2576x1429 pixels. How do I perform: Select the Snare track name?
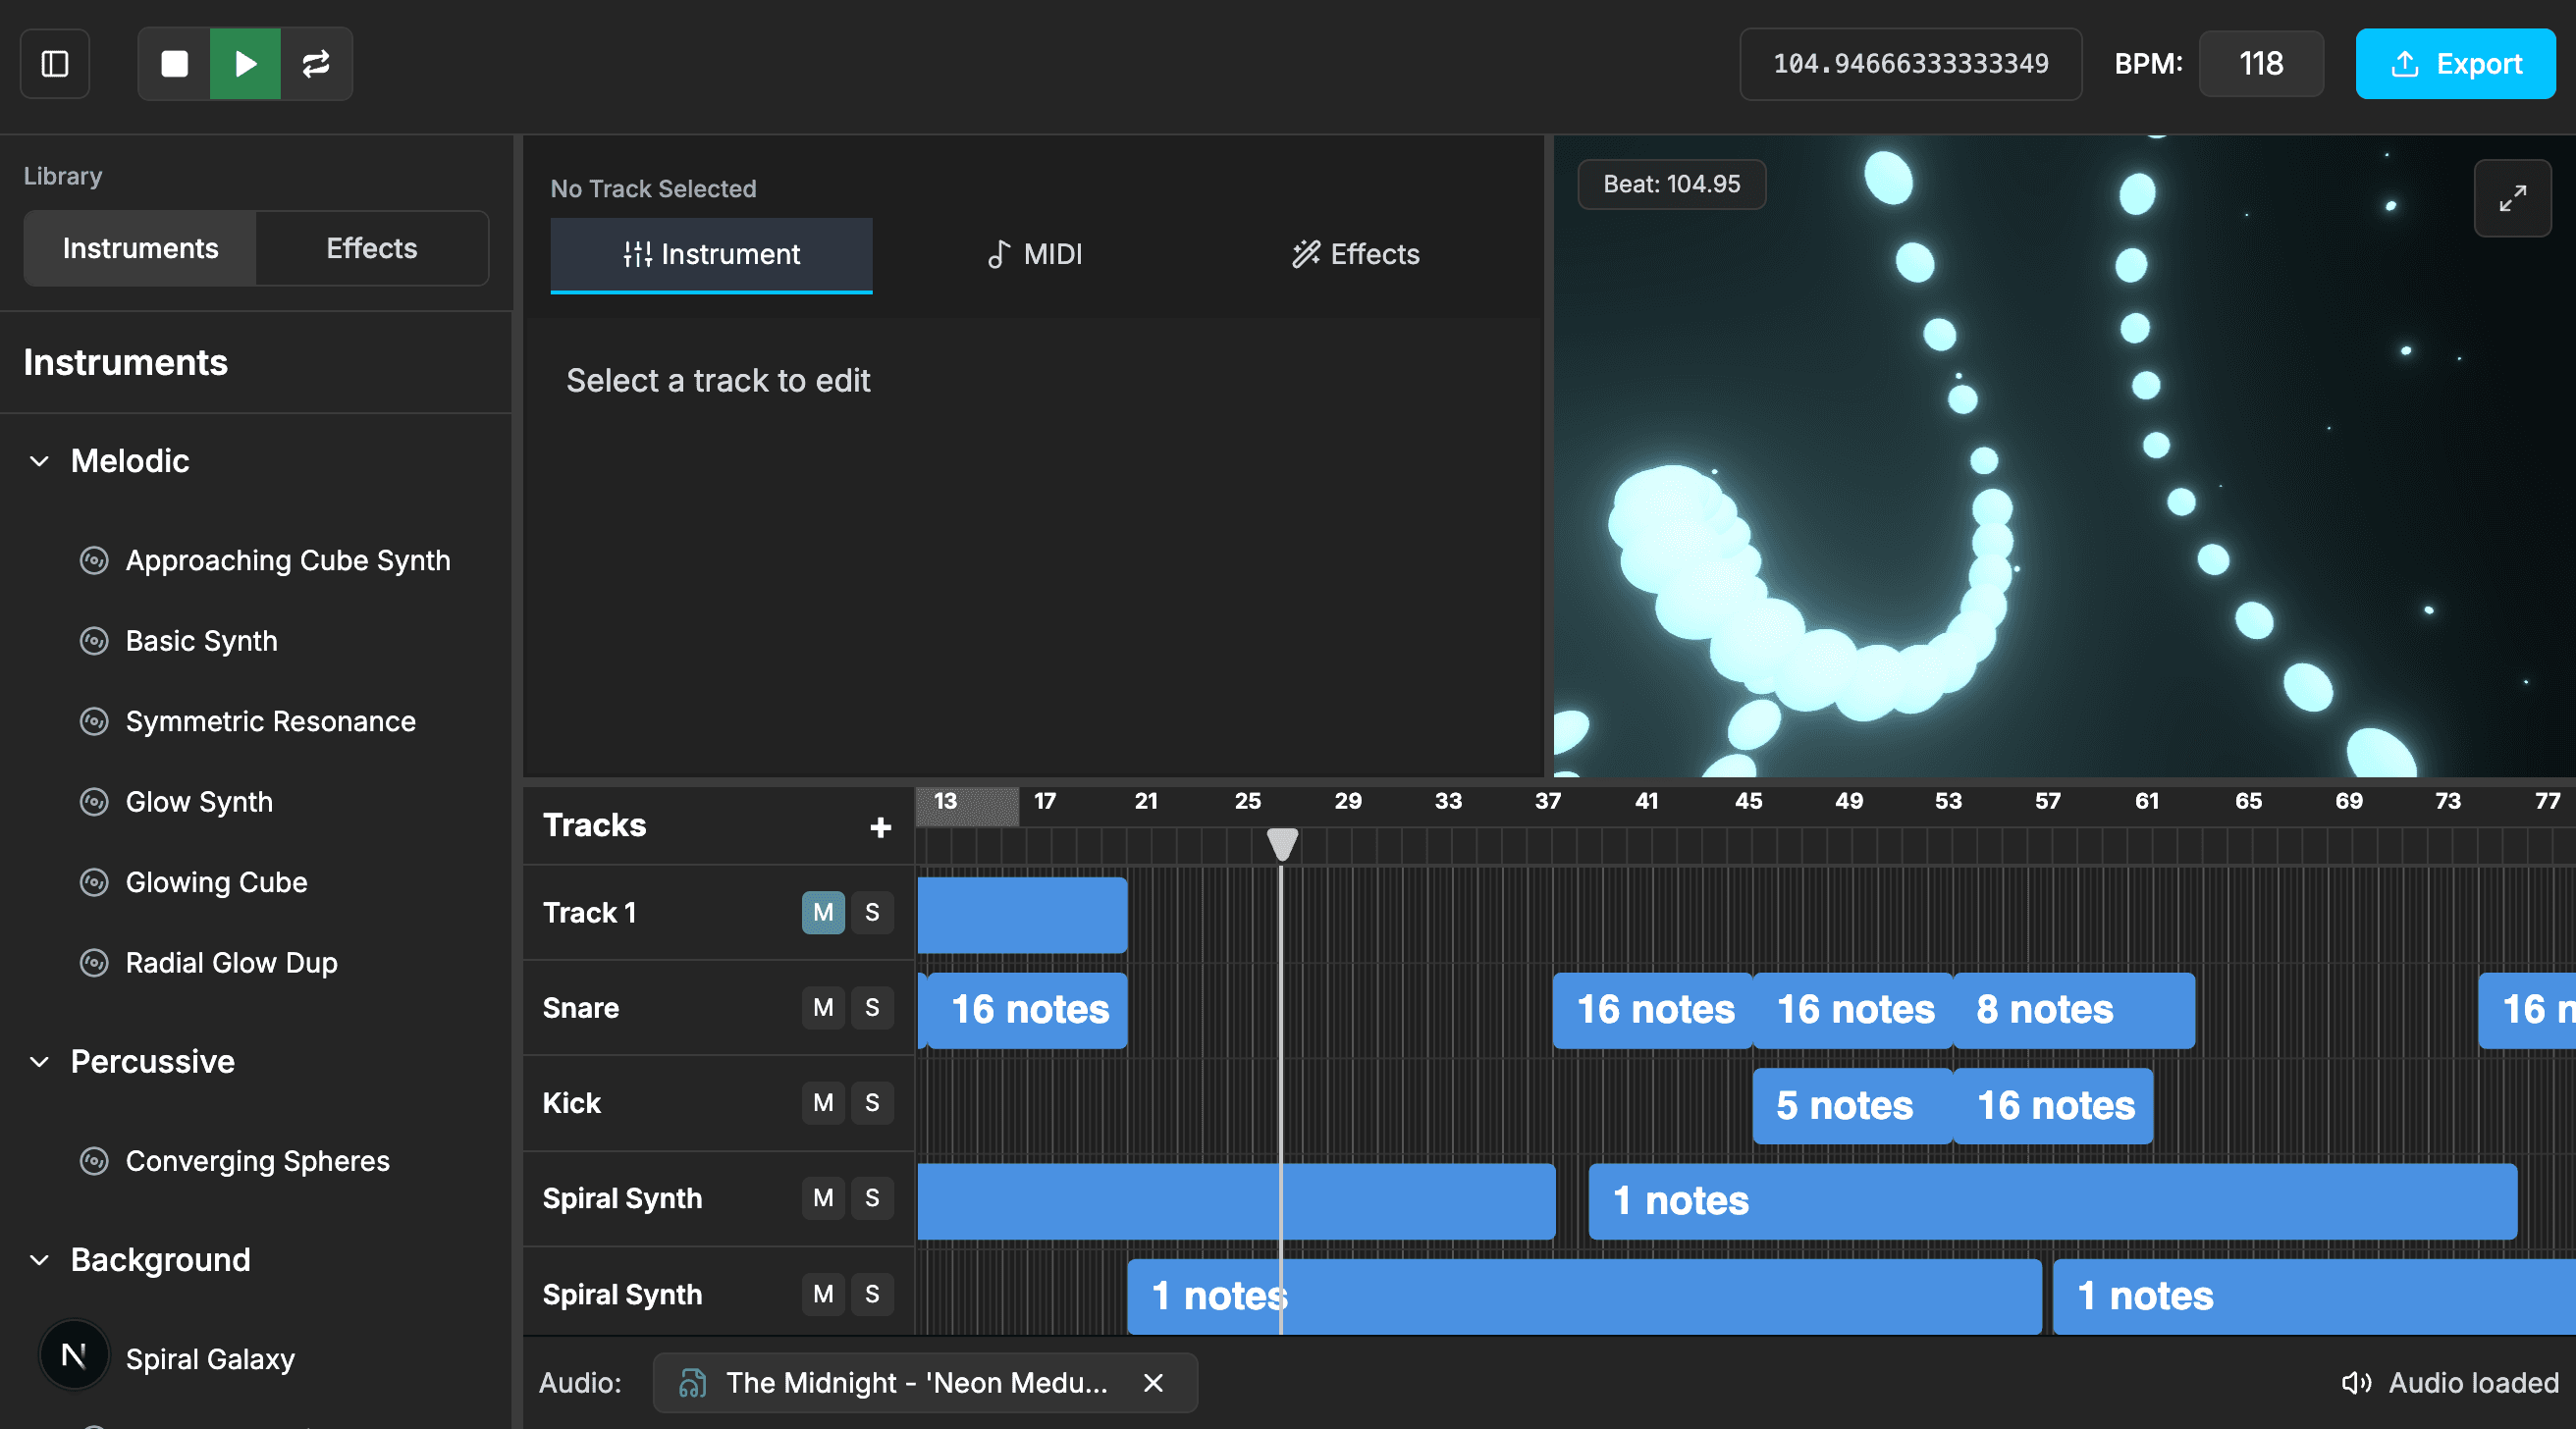[580, 1007]
